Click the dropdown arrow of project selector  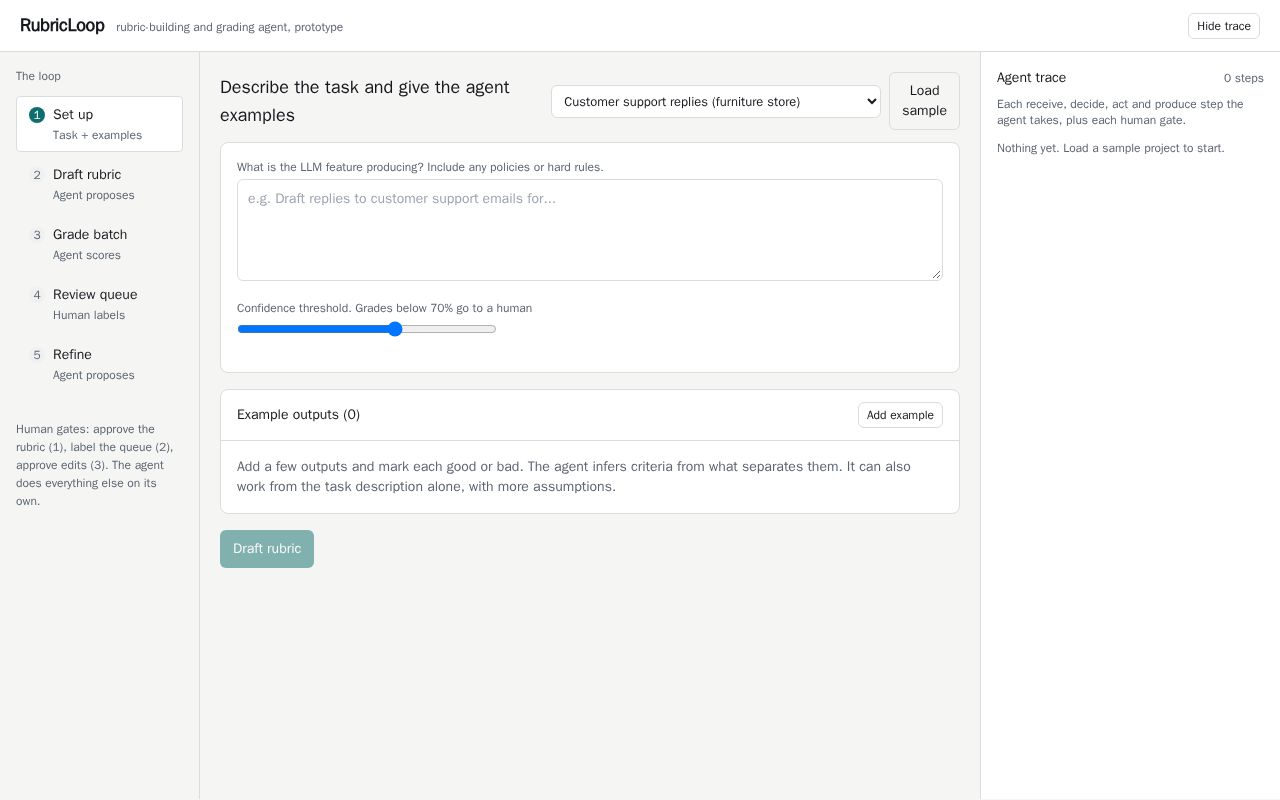pyautogui.click(x=869, y=101)
